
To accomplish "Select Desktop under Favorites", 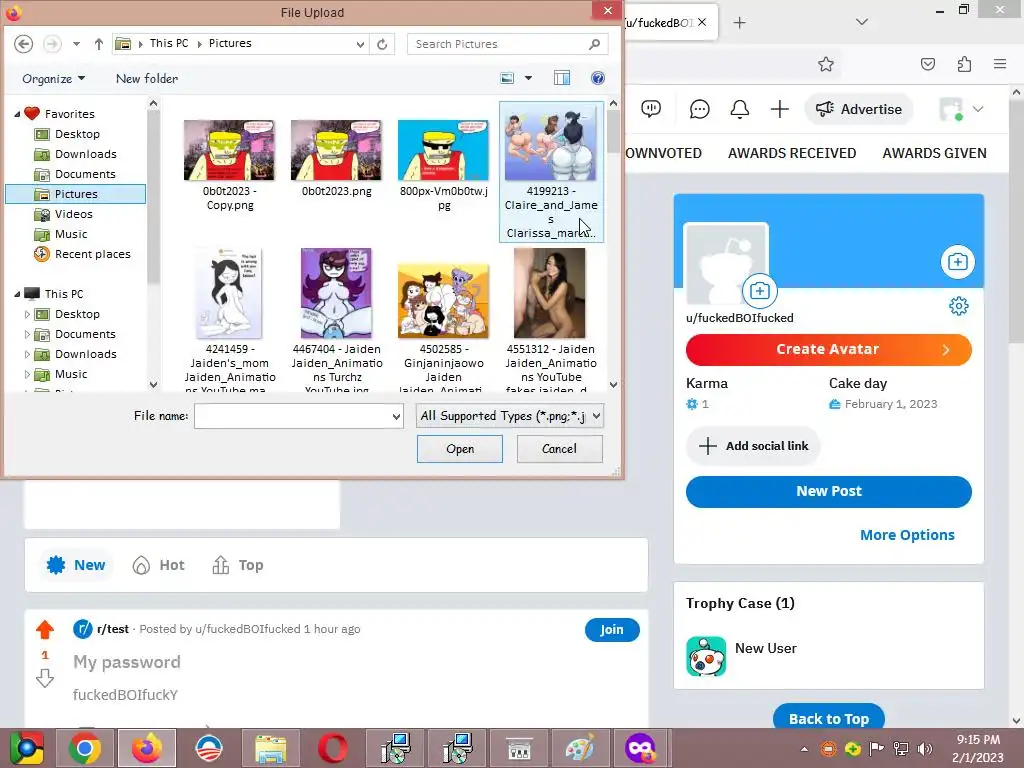I will [77, 134].
